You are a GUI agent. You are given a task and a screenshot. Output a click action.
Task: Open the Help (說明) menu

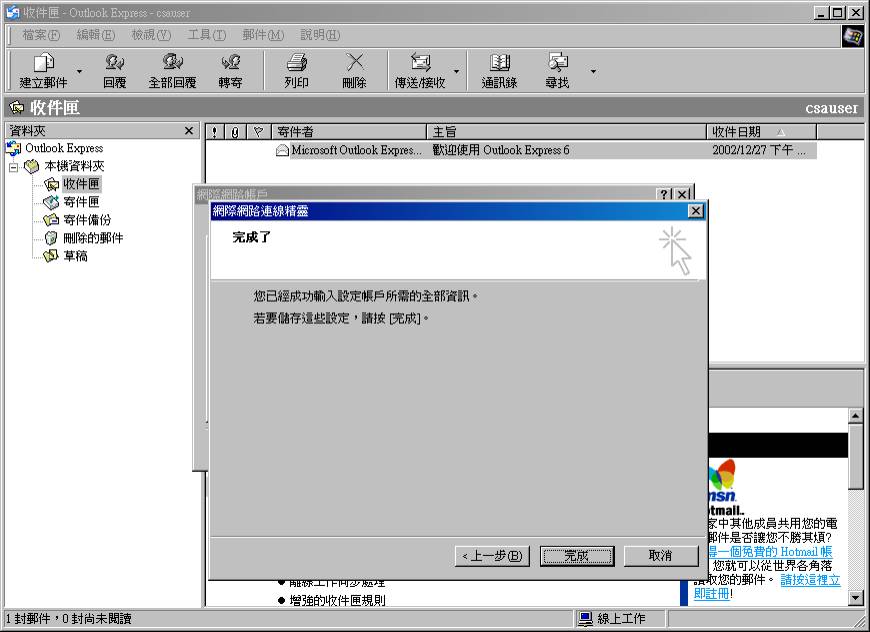[x=320, y=35]
